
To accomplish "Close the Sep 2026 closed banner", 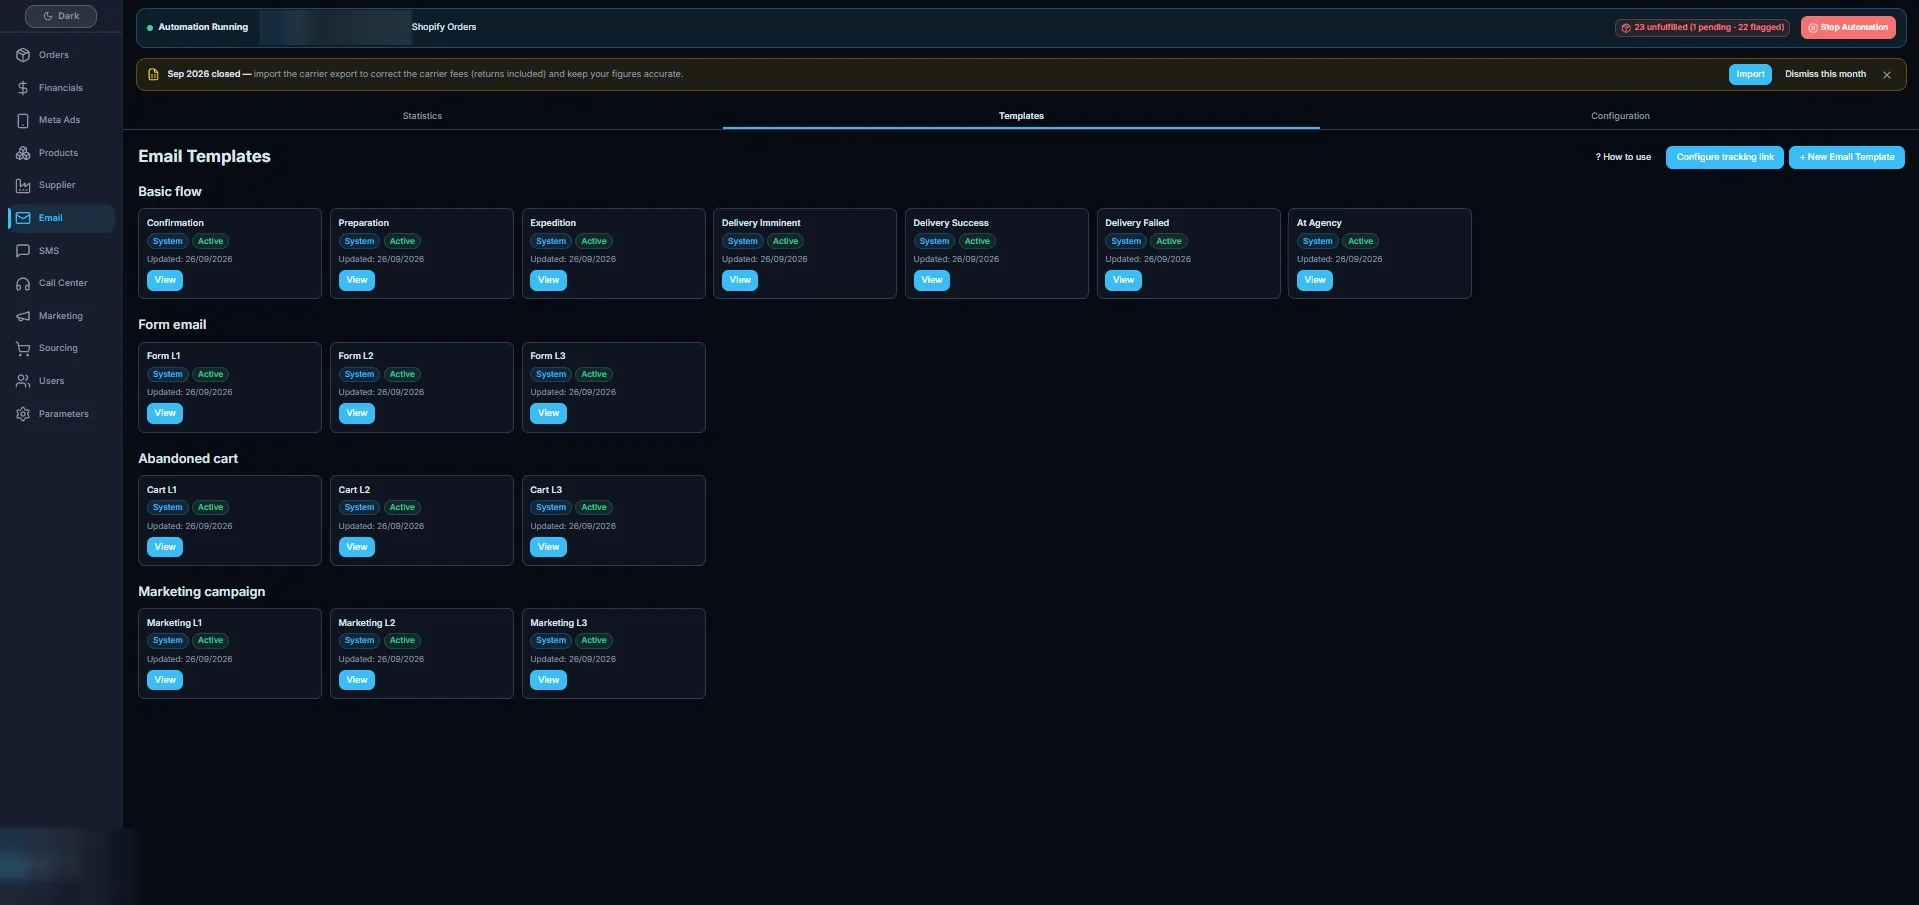I will (1887, 75).
